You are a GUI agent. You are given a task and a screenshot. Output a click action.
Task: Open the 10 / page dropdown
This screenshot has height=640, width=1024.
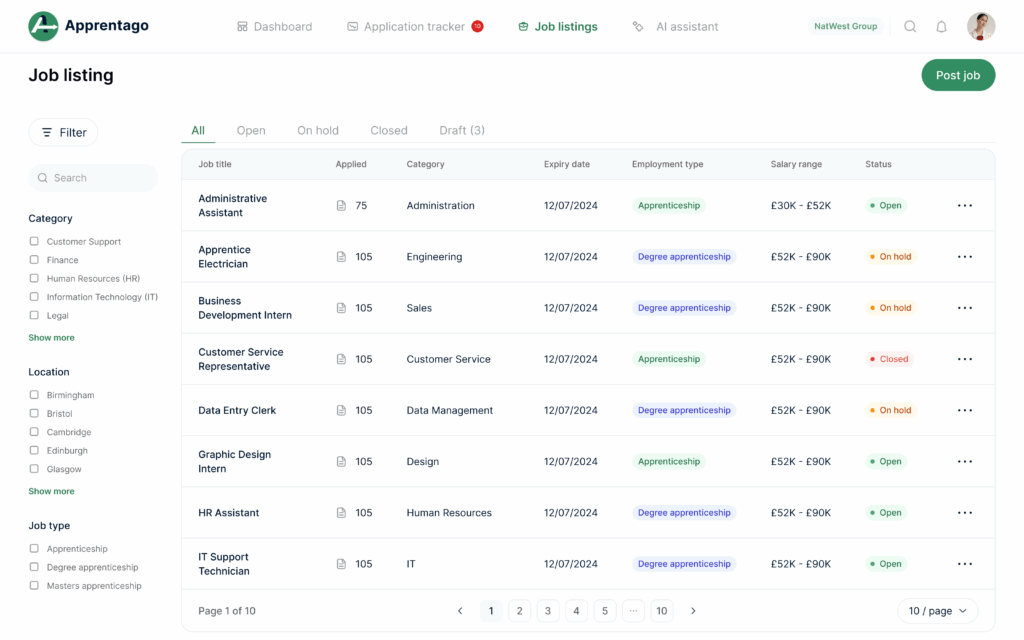937,611
